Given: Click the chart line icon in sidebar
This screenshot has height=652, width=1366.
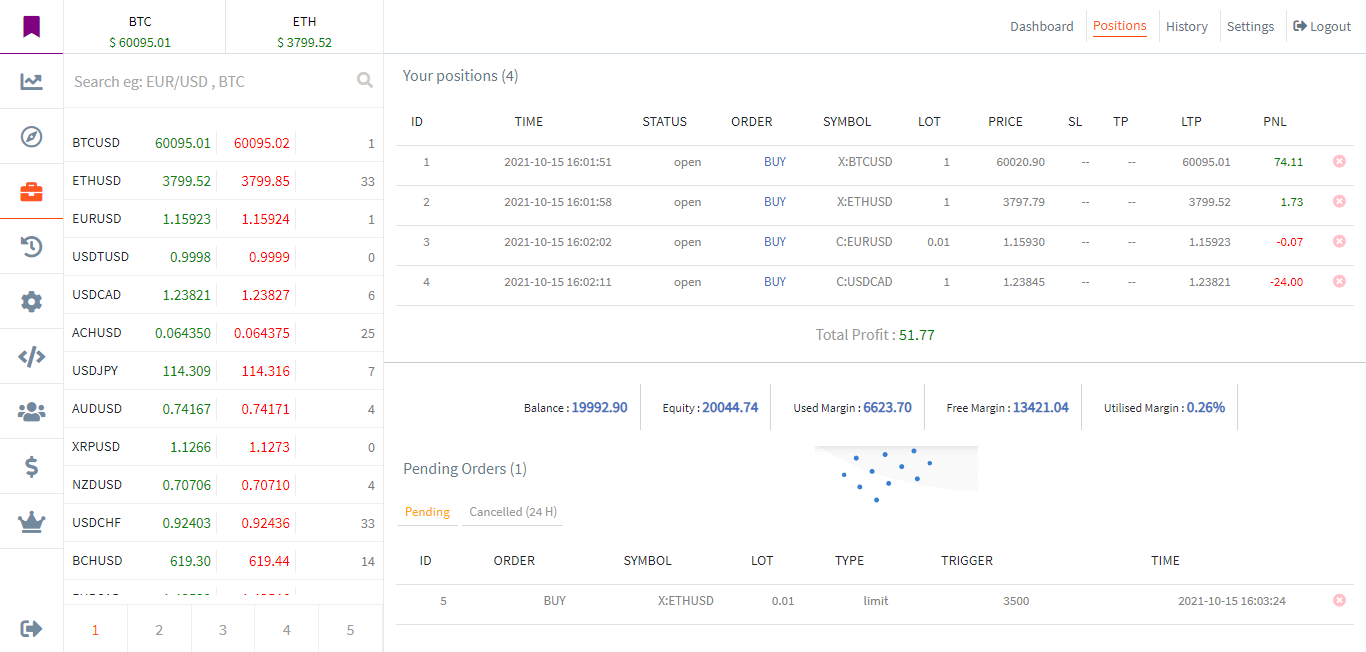Looking at the screenshot, I should point(31,82).
